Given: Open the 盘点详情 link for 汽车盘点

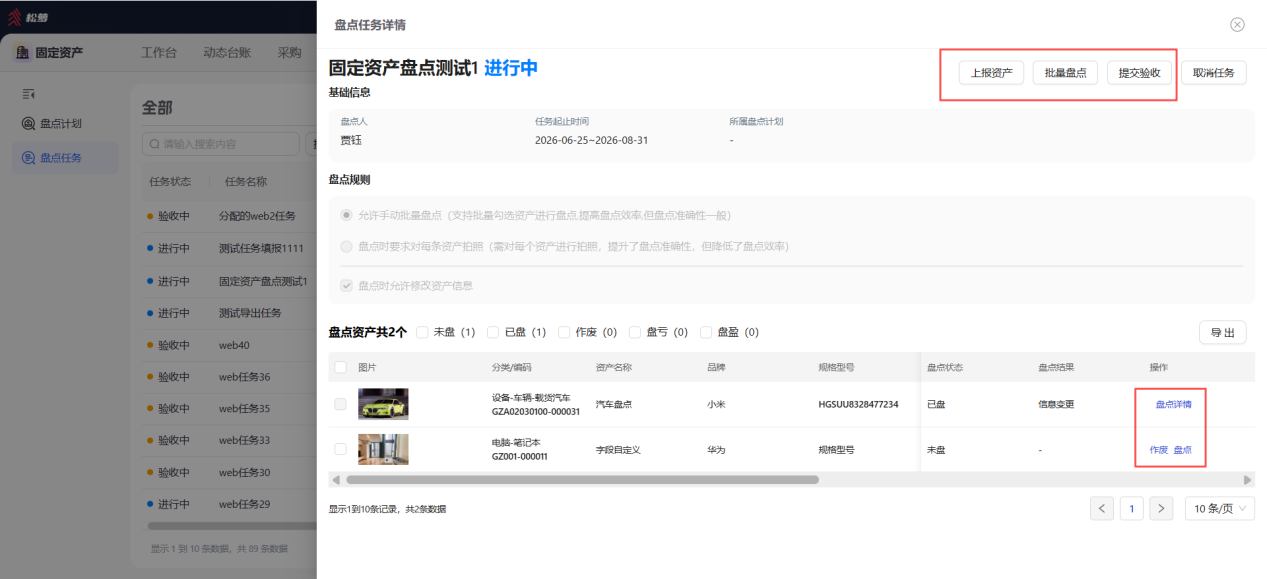Looking at the screenshot, I should point(1173,404).
